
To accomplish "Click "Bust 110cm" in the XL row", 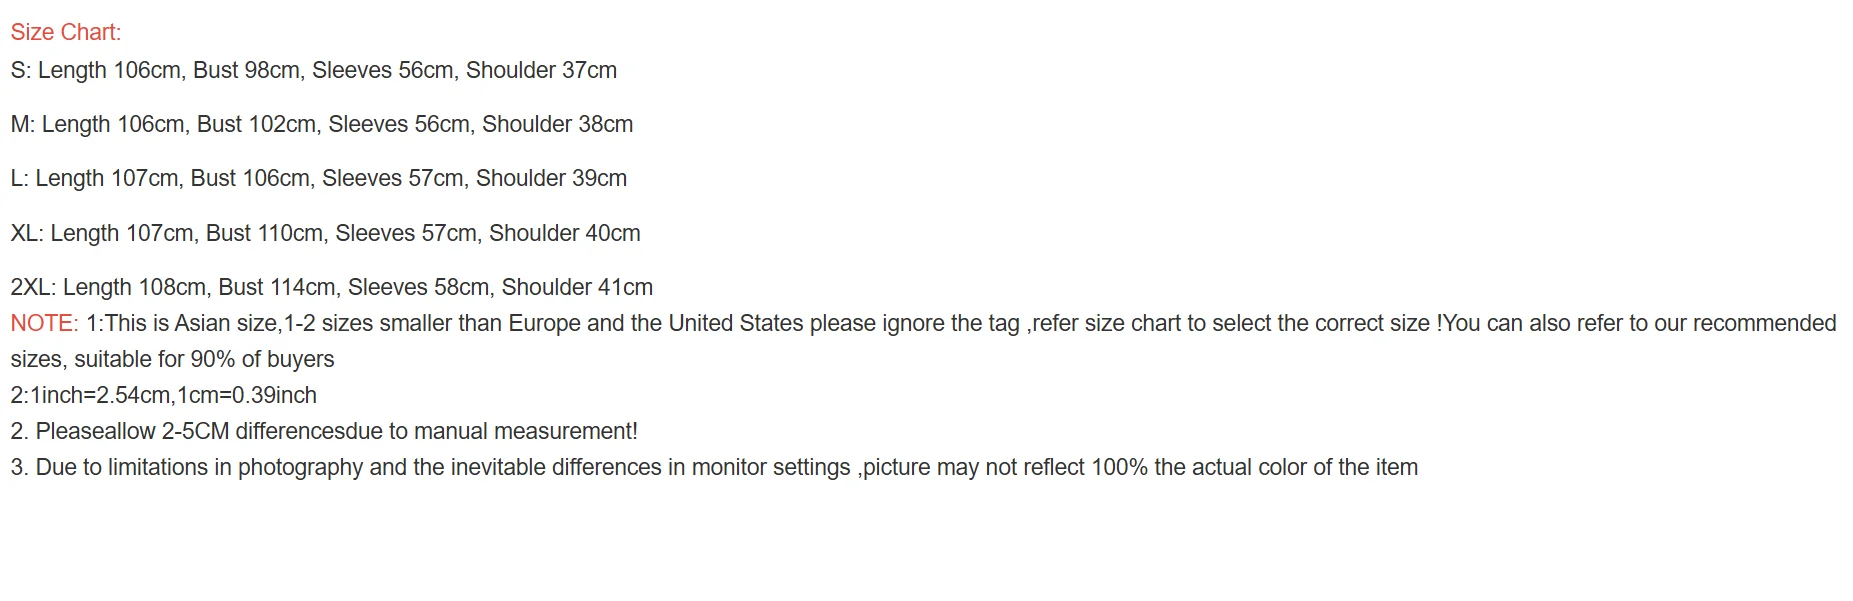I will pos(264,233).
